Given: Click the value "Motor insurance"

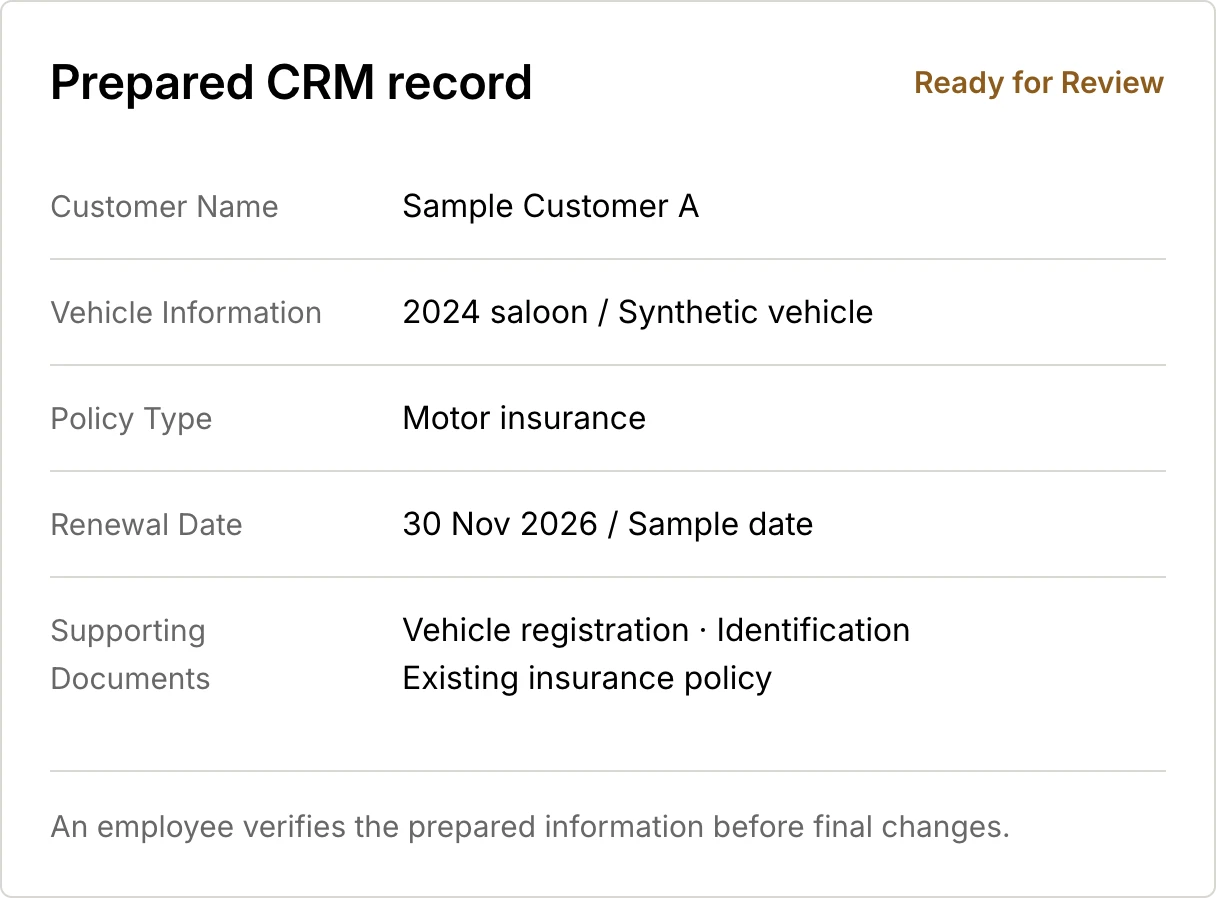Looking at the screenshot, I should 524,418.
